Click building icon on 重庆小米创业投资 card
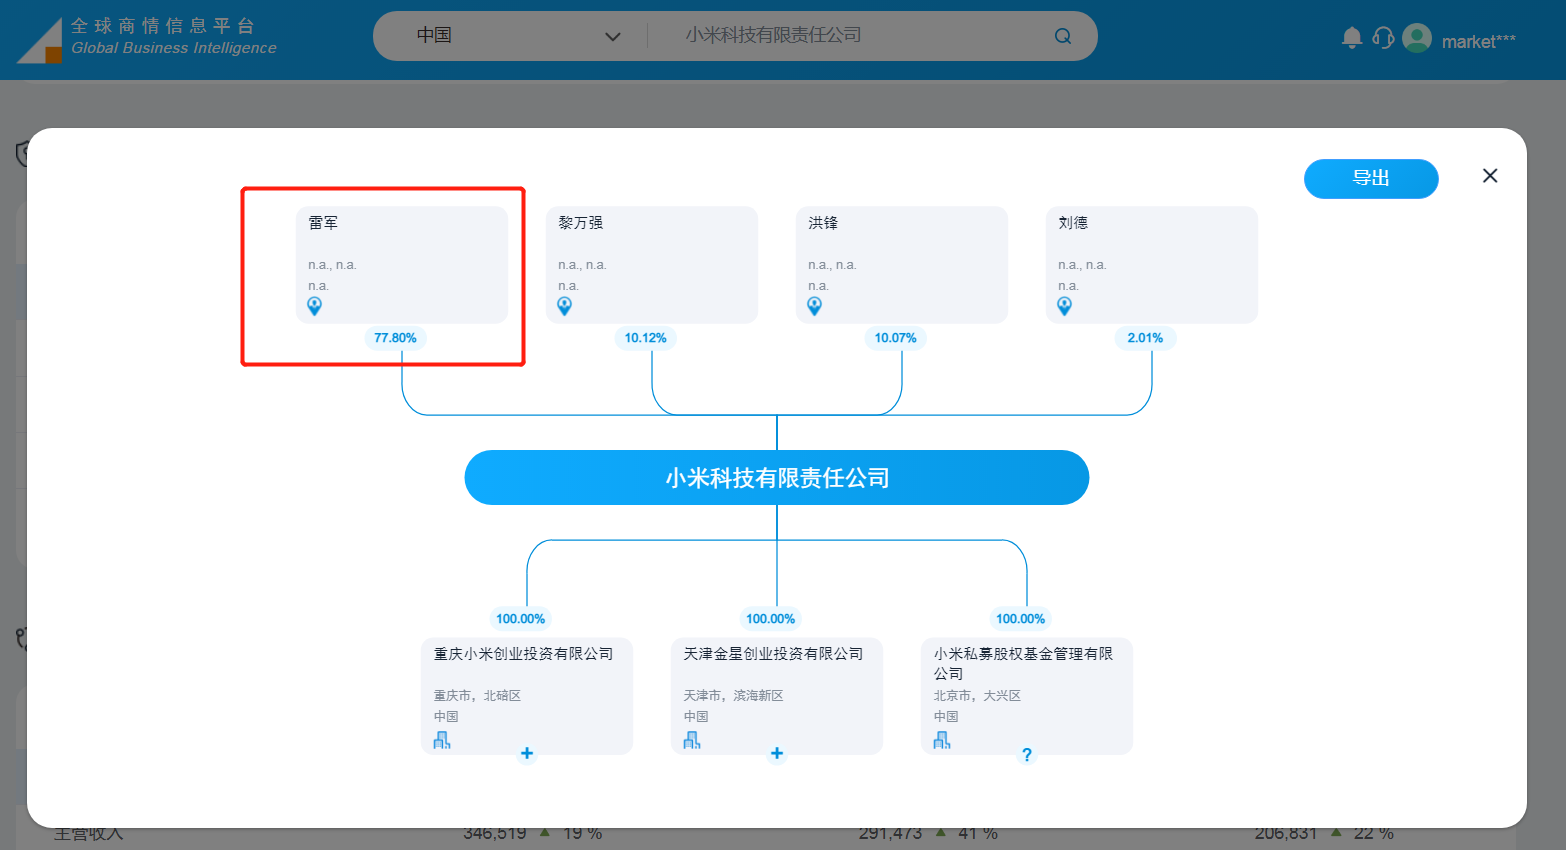The image size is (1566, 850). pos(442,740)
